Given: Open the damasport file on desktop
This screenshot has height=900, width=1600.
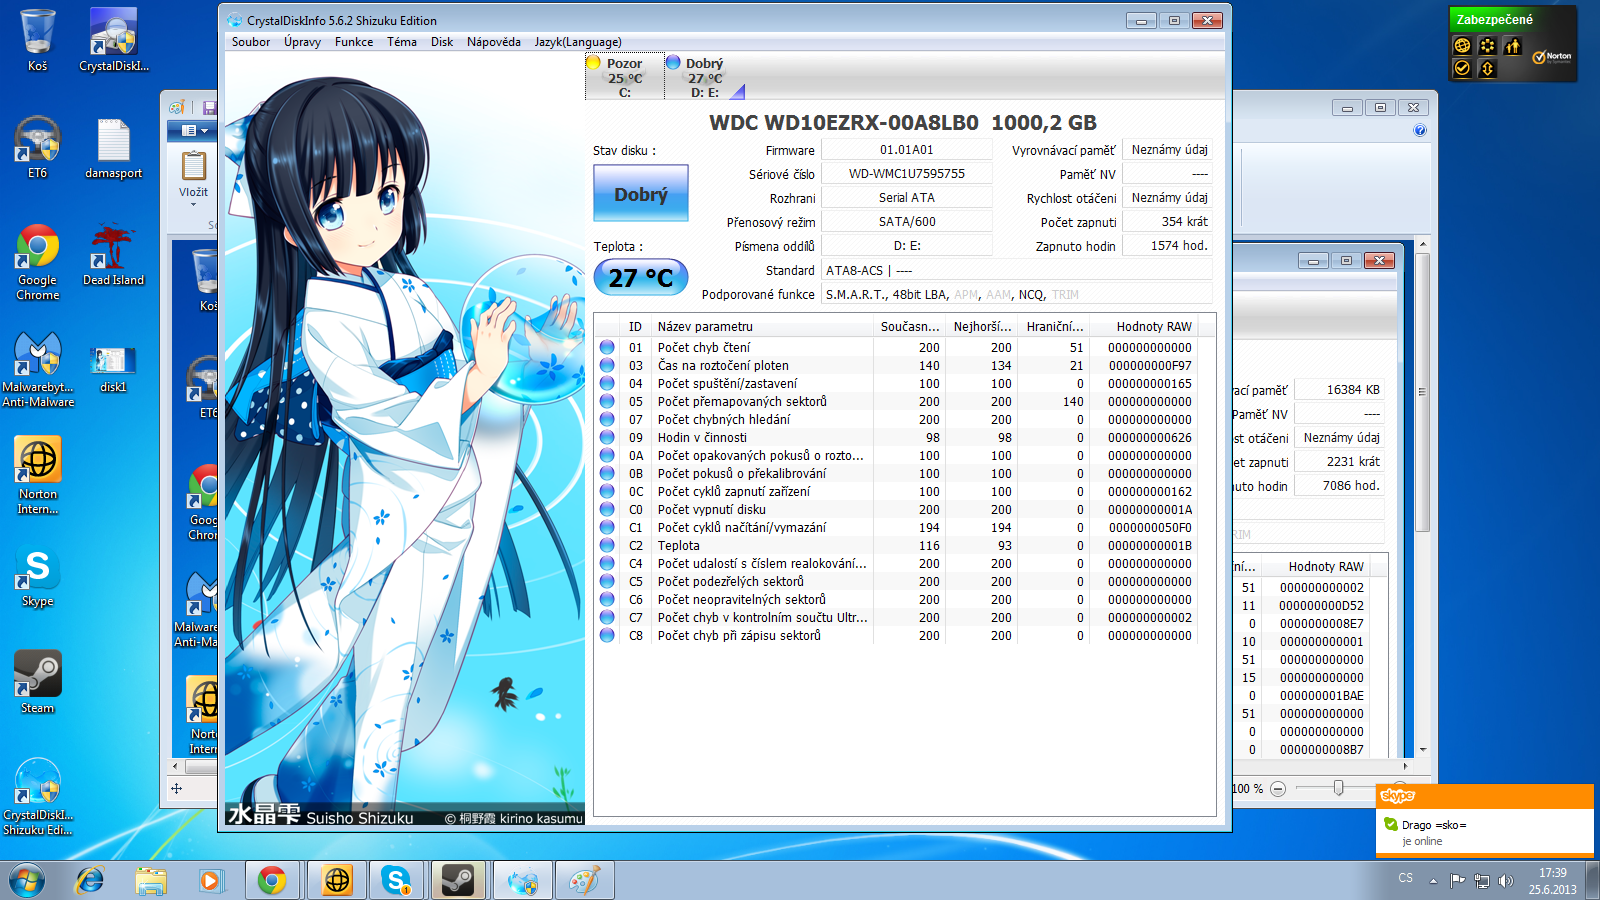Looking at the screenshot, I should click(114, 147).
